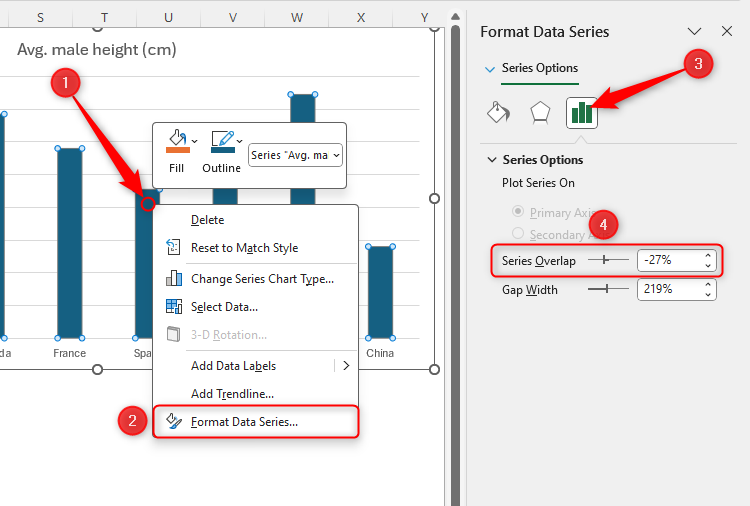750x506 pixels.
Task: Choose Format Data Series from context menu
Action: pyautogui.click(x=244, y=422)
